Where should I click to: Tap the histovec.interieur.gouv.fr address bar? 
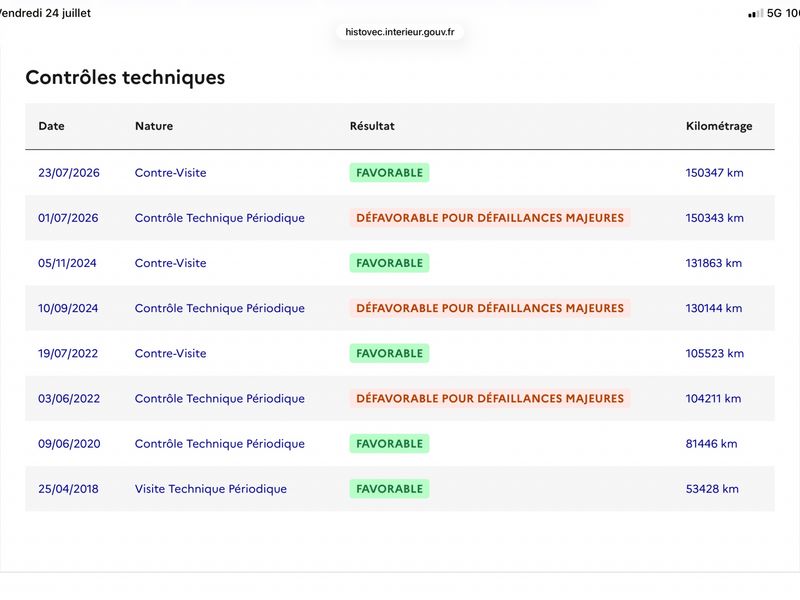click(399, 32)
